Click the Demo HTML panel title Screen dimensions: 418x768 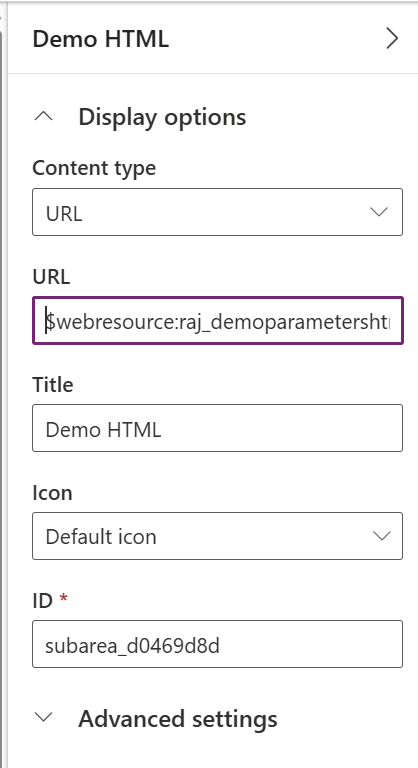coord(100,39)
